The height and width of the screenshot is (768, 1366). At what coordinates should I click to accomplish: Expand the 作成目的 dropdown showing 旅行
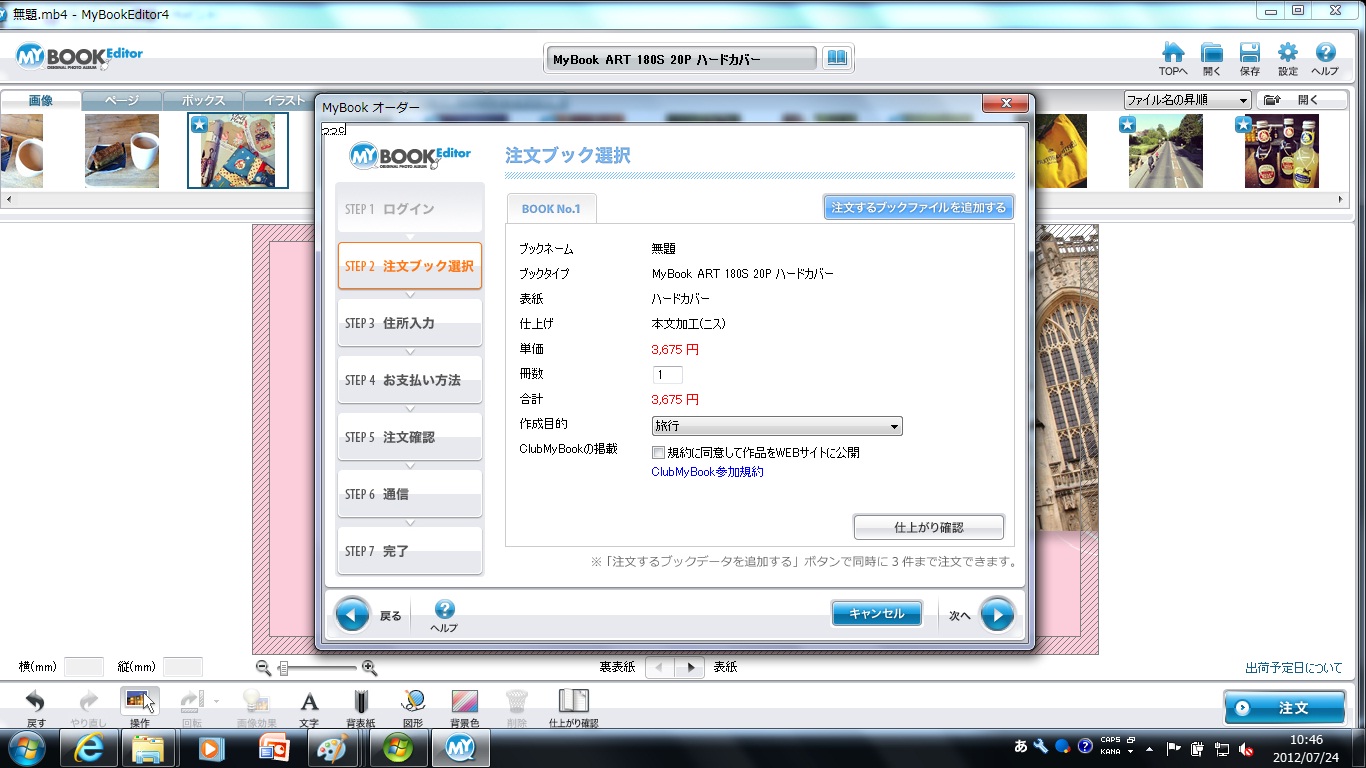click(776, 426)
